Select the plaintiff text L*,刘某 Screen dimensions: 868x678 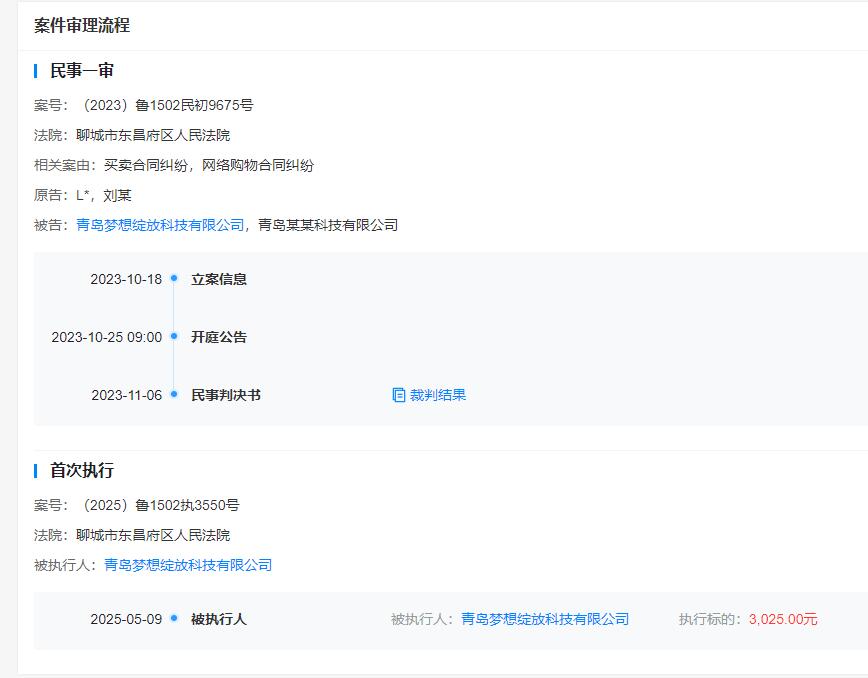(104, 195)
